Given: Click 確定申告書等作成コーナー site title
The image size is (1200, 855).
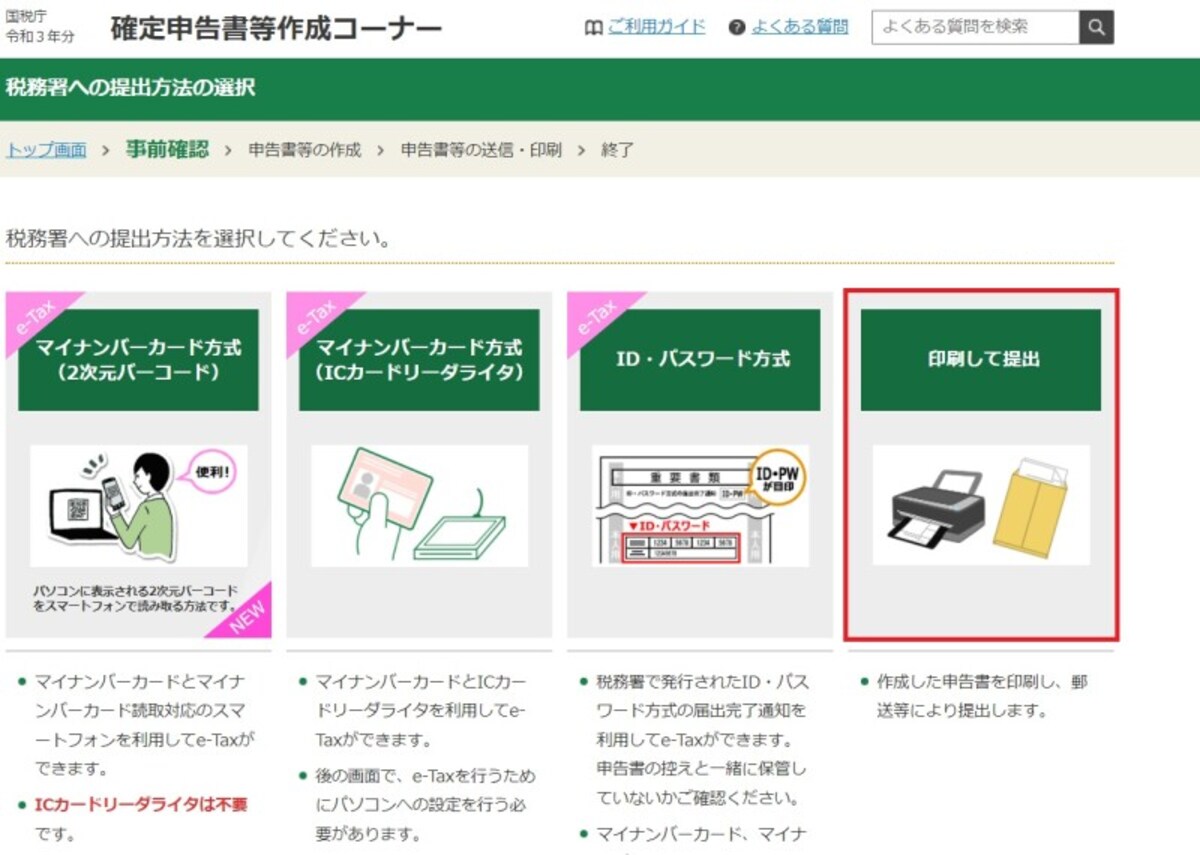Looking at the screenshot, I should (x=276, y=28).
